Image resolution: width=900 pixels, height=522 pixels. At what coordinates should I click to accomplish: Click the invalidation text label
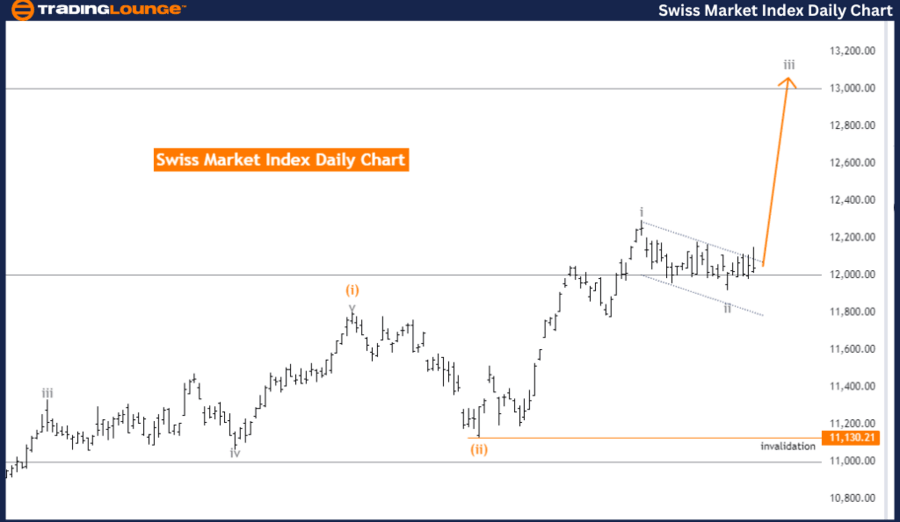tap(787, 446)
